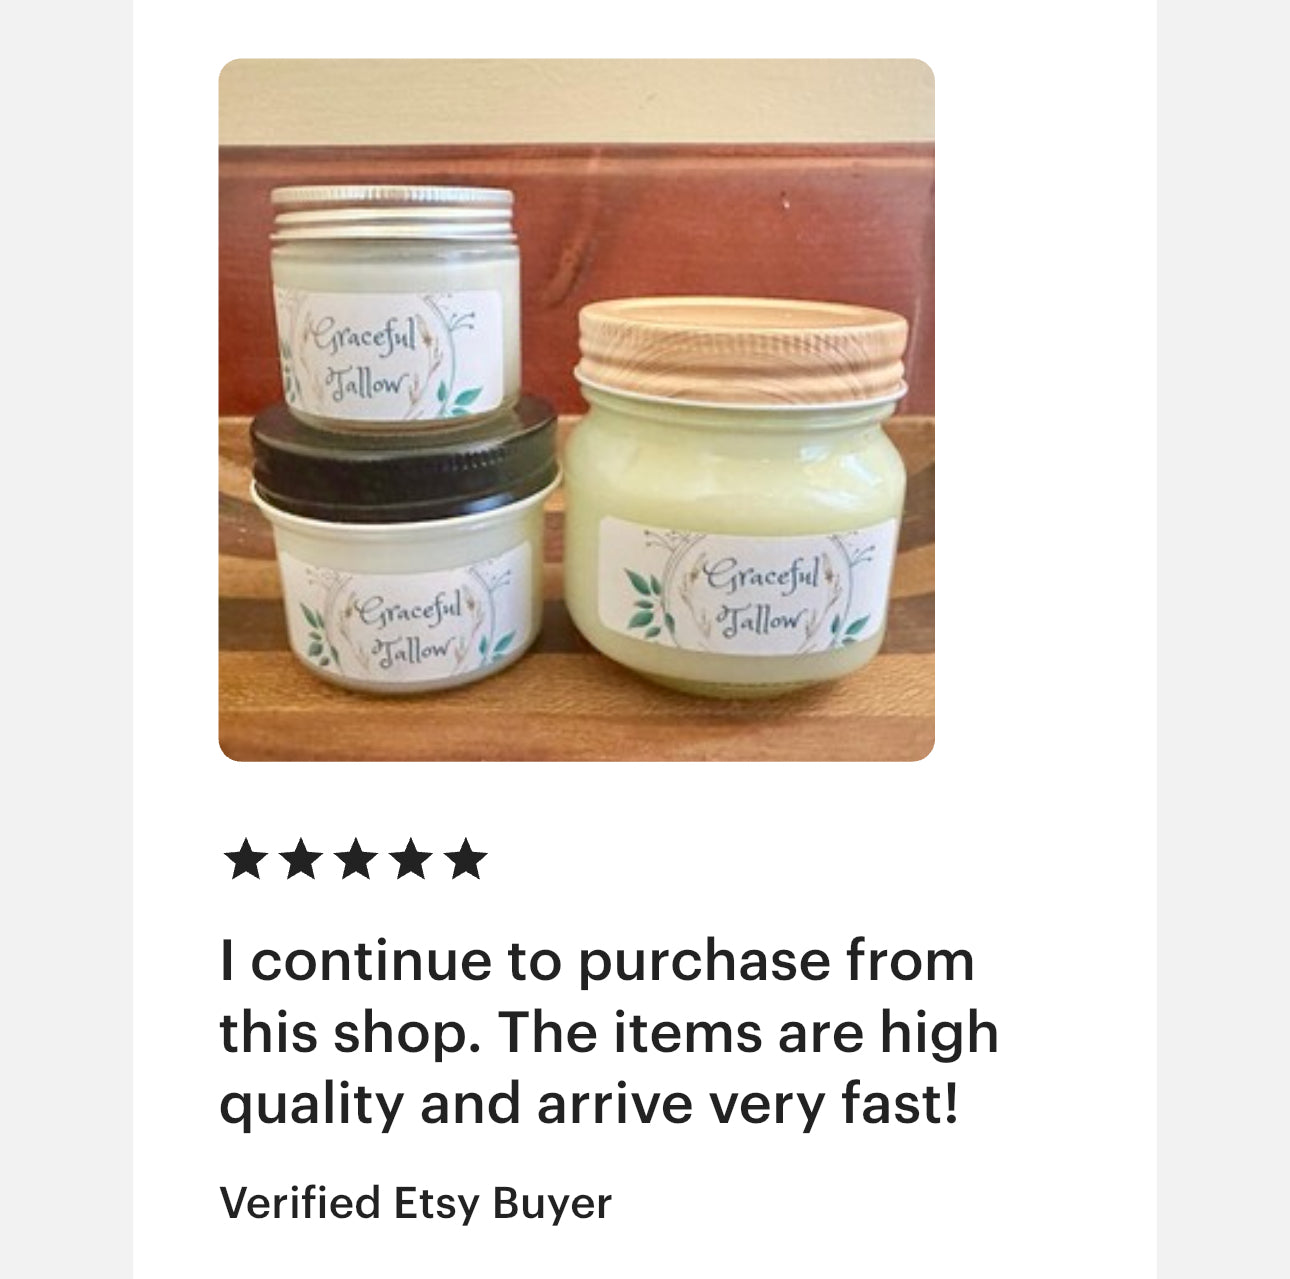Screen dimensions: 1290x1279
Task: Select the fifth and last rating star
Action: pos(466,860)
